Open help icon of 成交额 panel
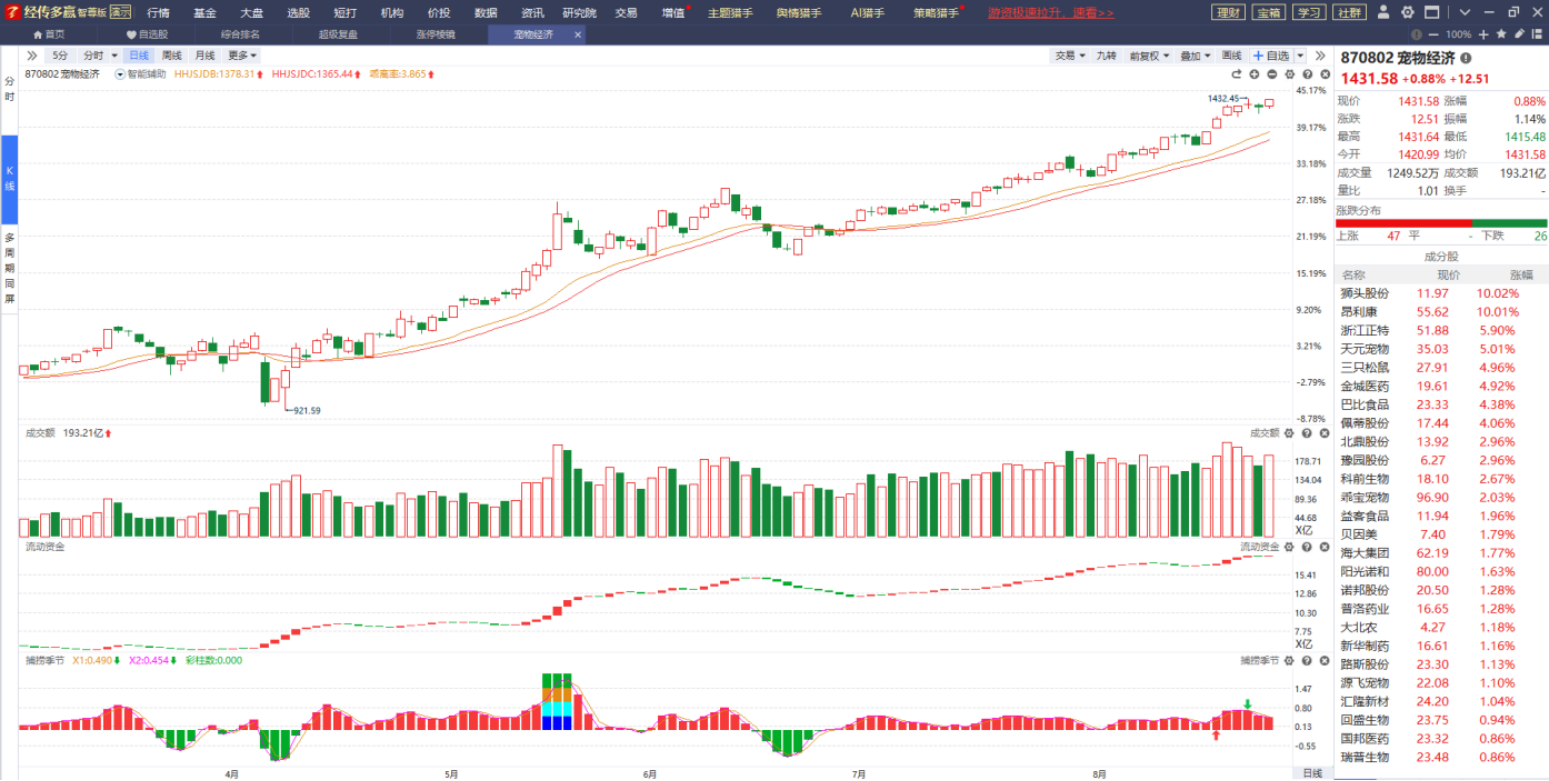 (x=1305, y=433)
